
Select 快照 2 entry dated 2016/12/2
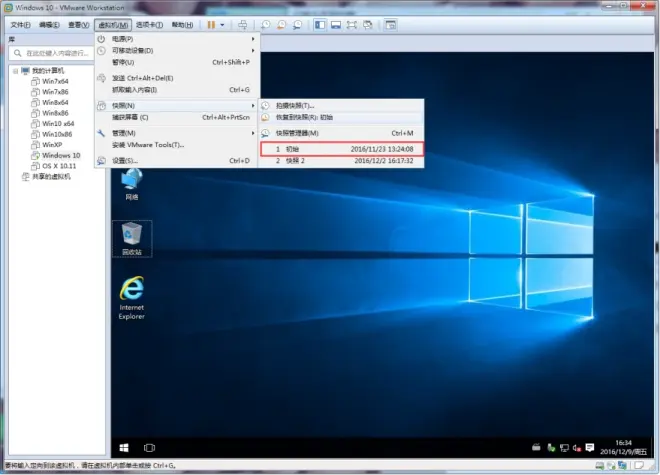click(x=341, y=161)
